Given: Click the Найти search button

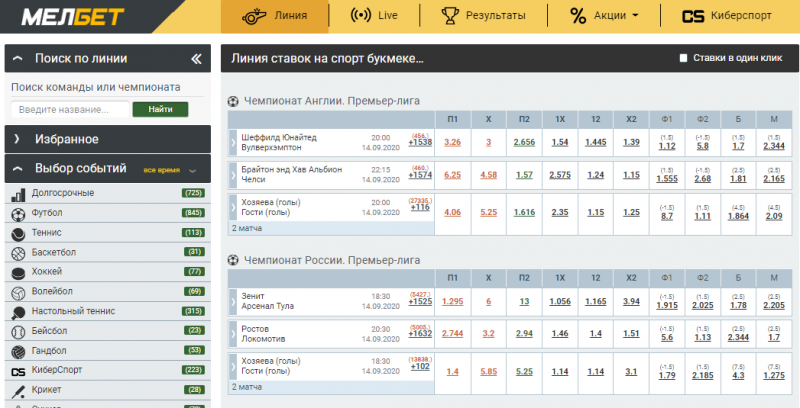Looking at the screenshot, I should [160, 109].
